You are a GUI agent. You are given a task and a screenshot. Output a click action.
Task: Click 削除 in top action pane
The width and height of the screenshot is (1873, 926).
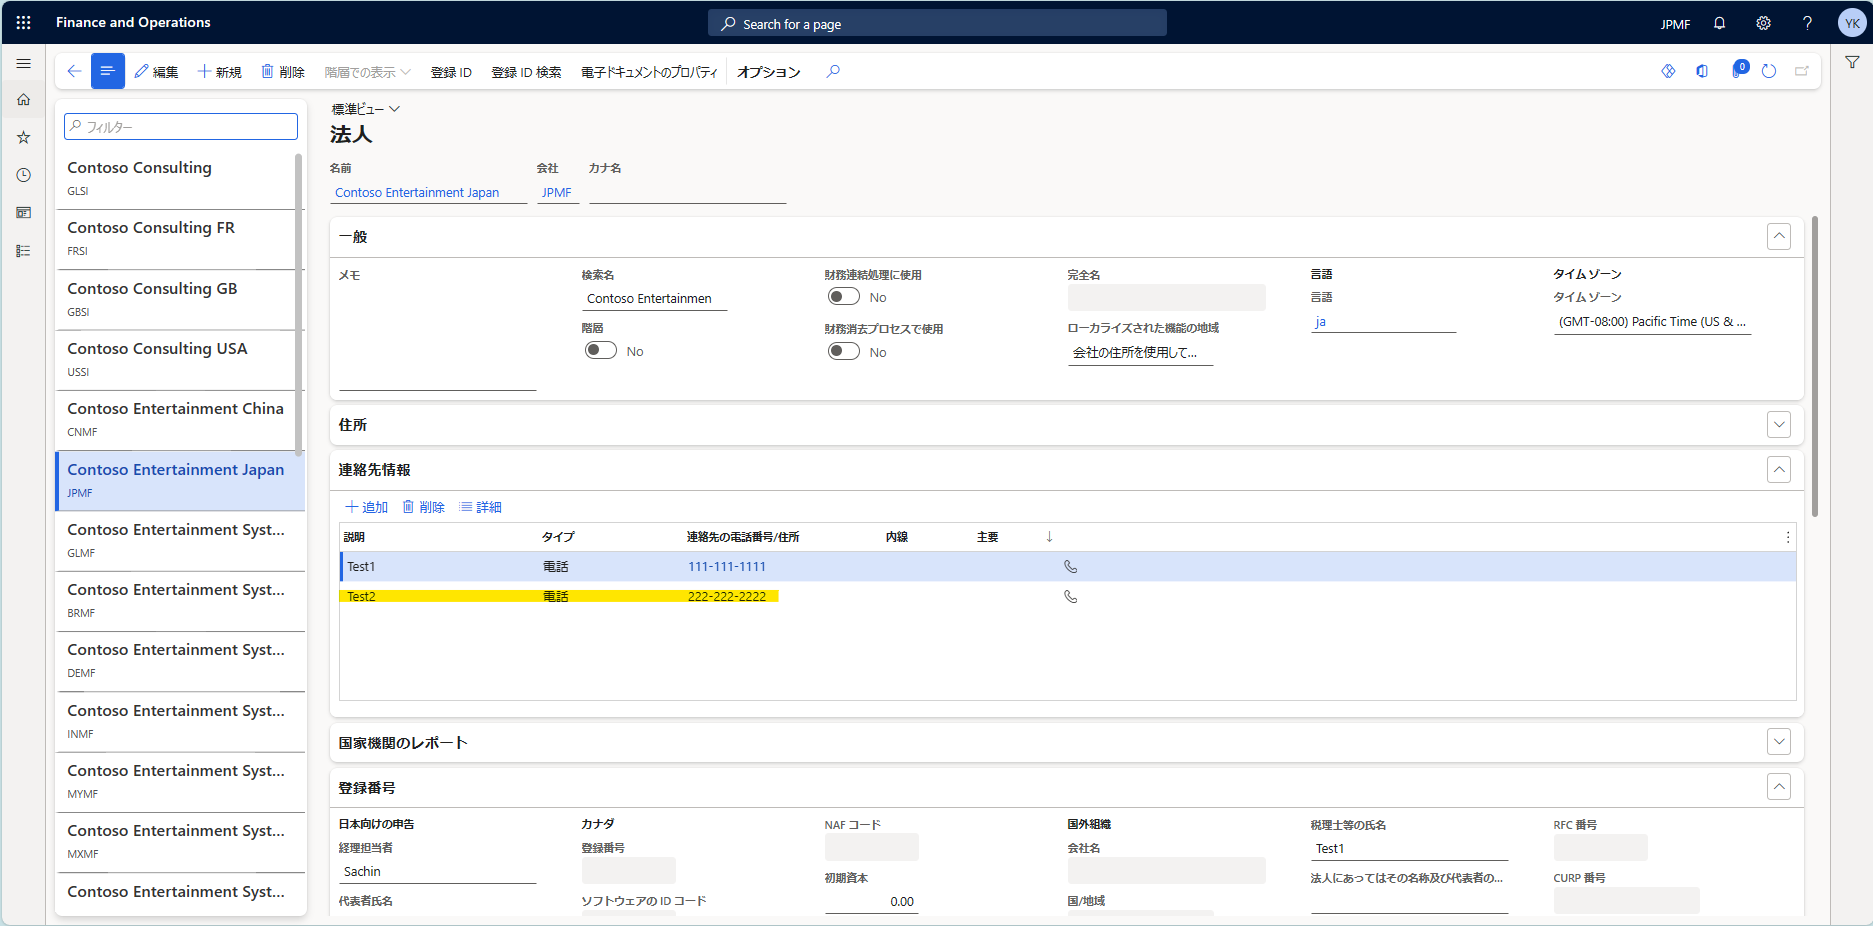pyautogui.click(x=283, y=72)
